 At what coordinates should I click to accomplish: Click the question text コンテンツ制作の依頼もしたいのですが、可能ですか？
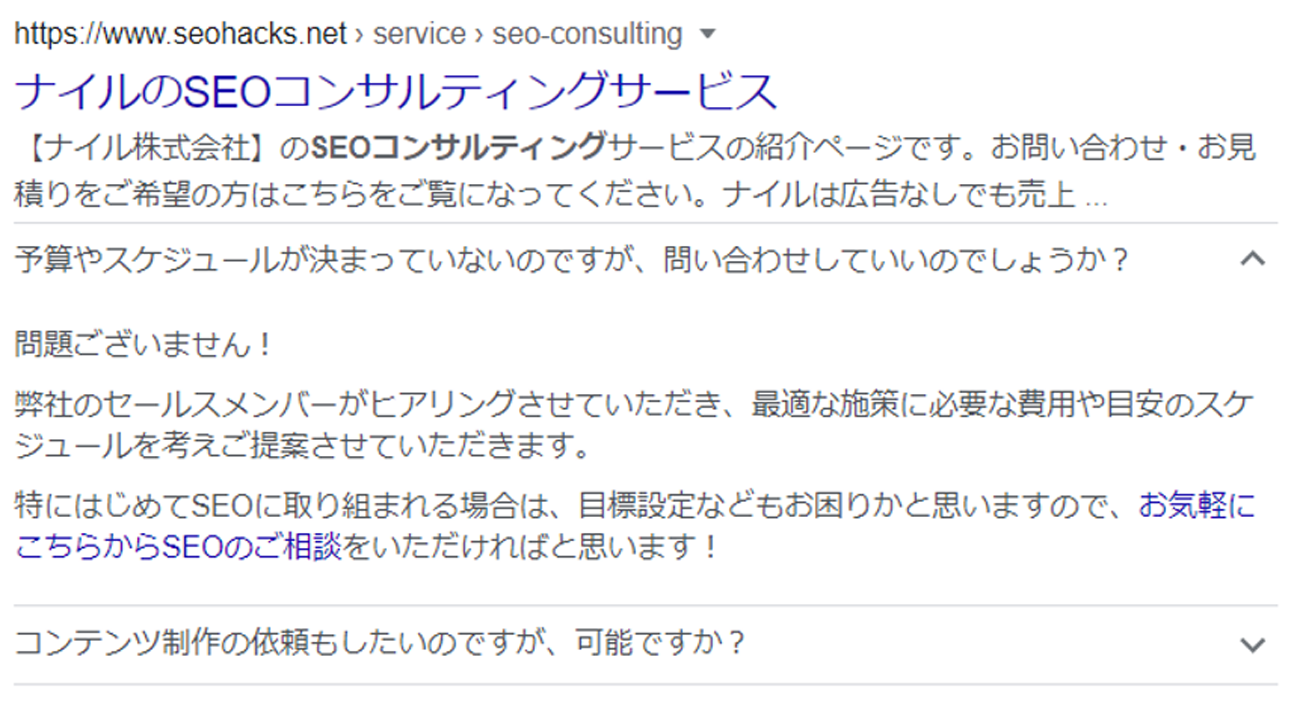click(380, 642)
